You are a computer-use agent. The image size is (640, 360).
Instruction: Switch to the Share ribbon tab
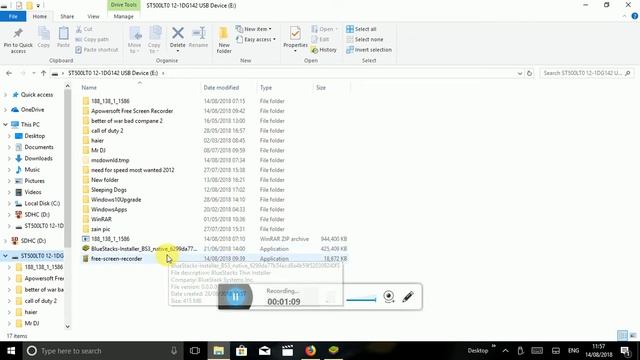click(x=67, y=16)
